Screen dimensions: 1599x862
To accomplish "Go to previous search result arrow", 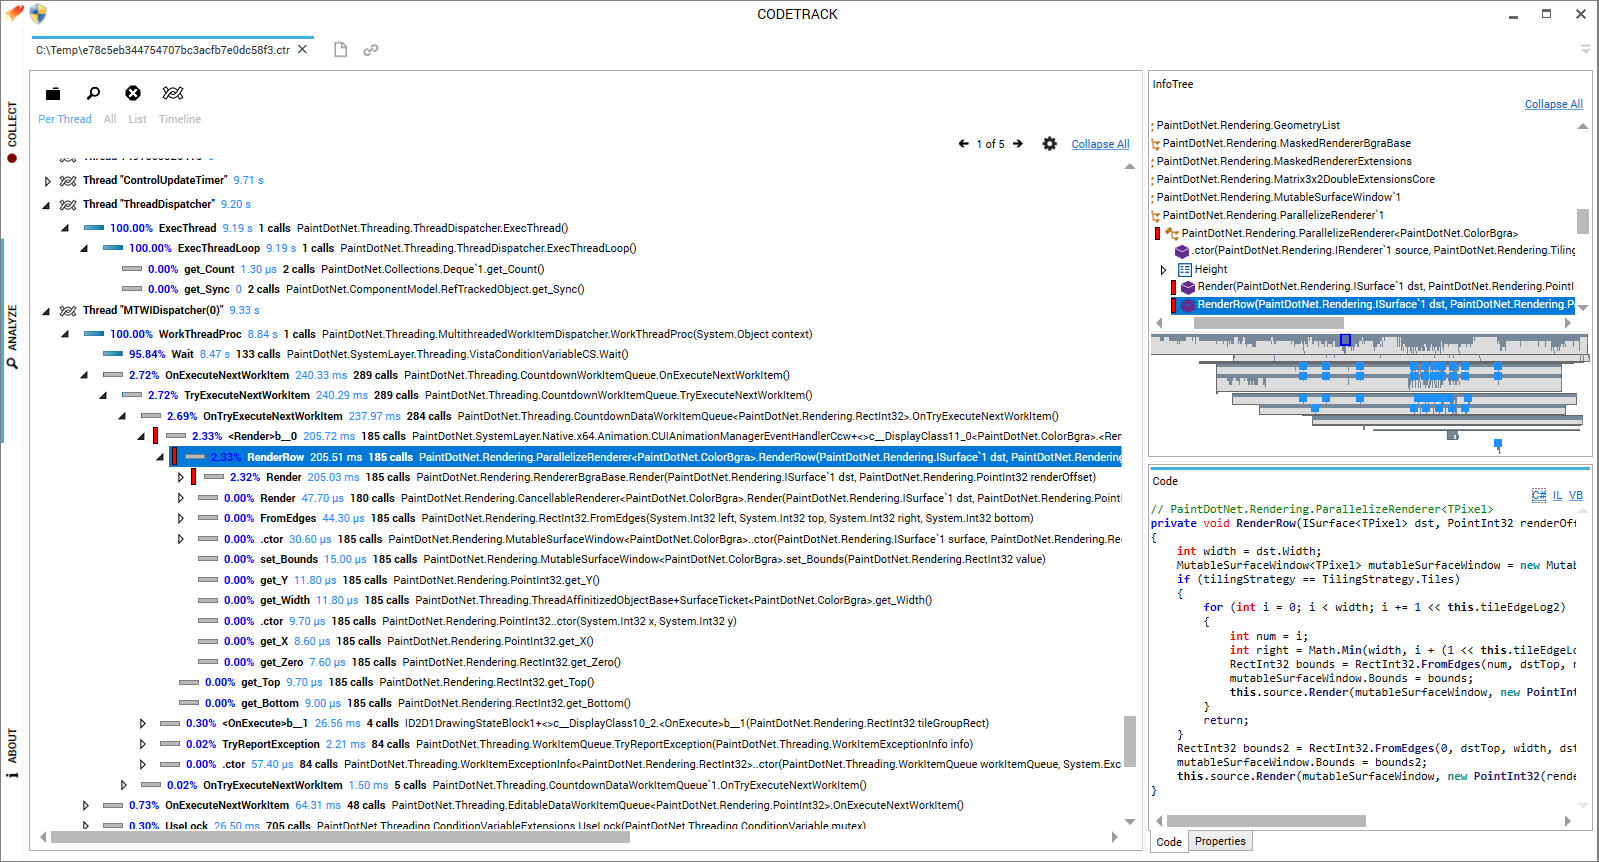I will pyautogui.click(x=964, y=144).
